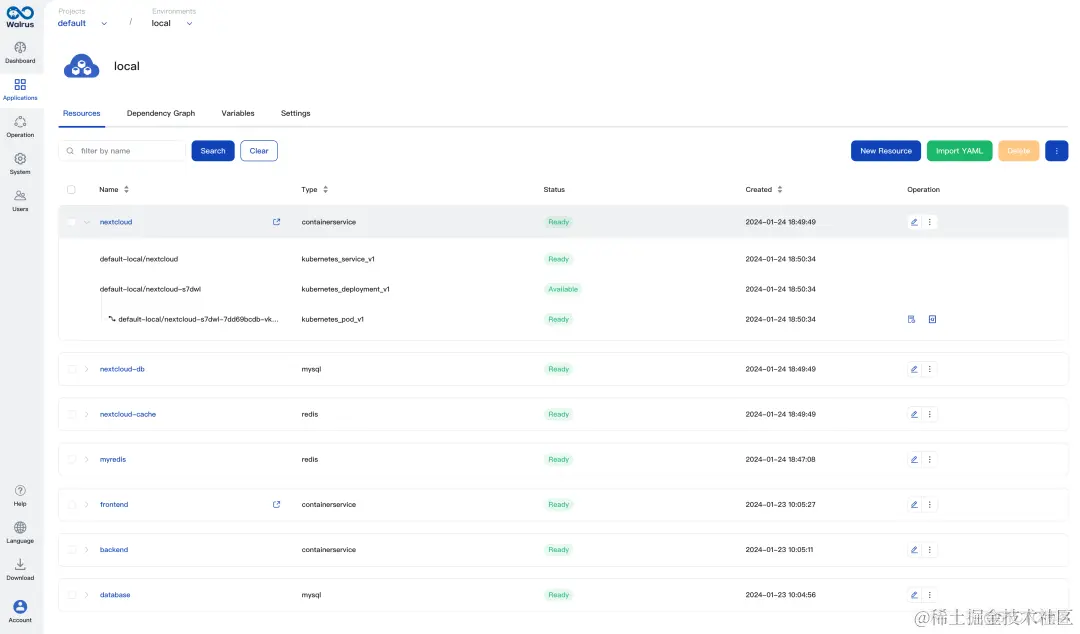Open Language selector in sidebar
Screen dimensions: 1080x634
[20, 533]
